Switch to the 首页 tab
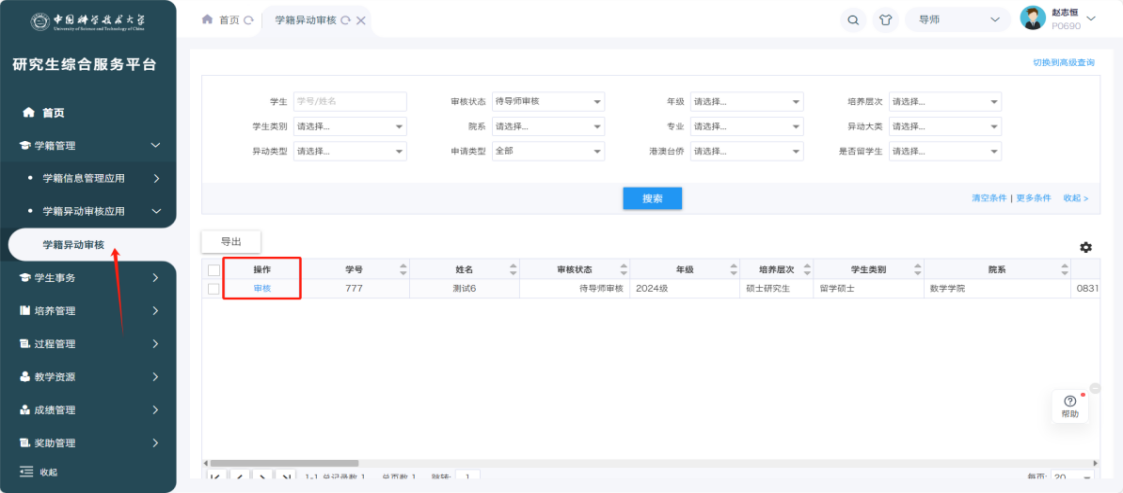1123x493 pixels. click(x=226, y=20)
